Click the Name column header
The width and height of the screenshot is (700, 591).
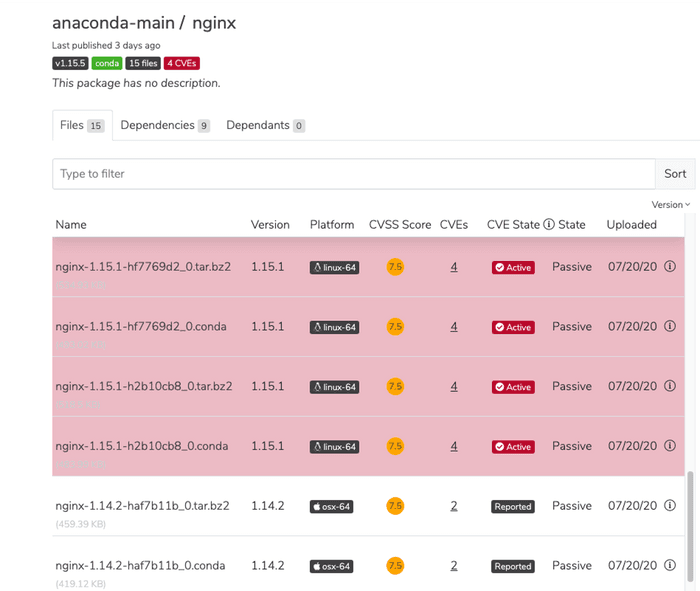click(71, 225)
